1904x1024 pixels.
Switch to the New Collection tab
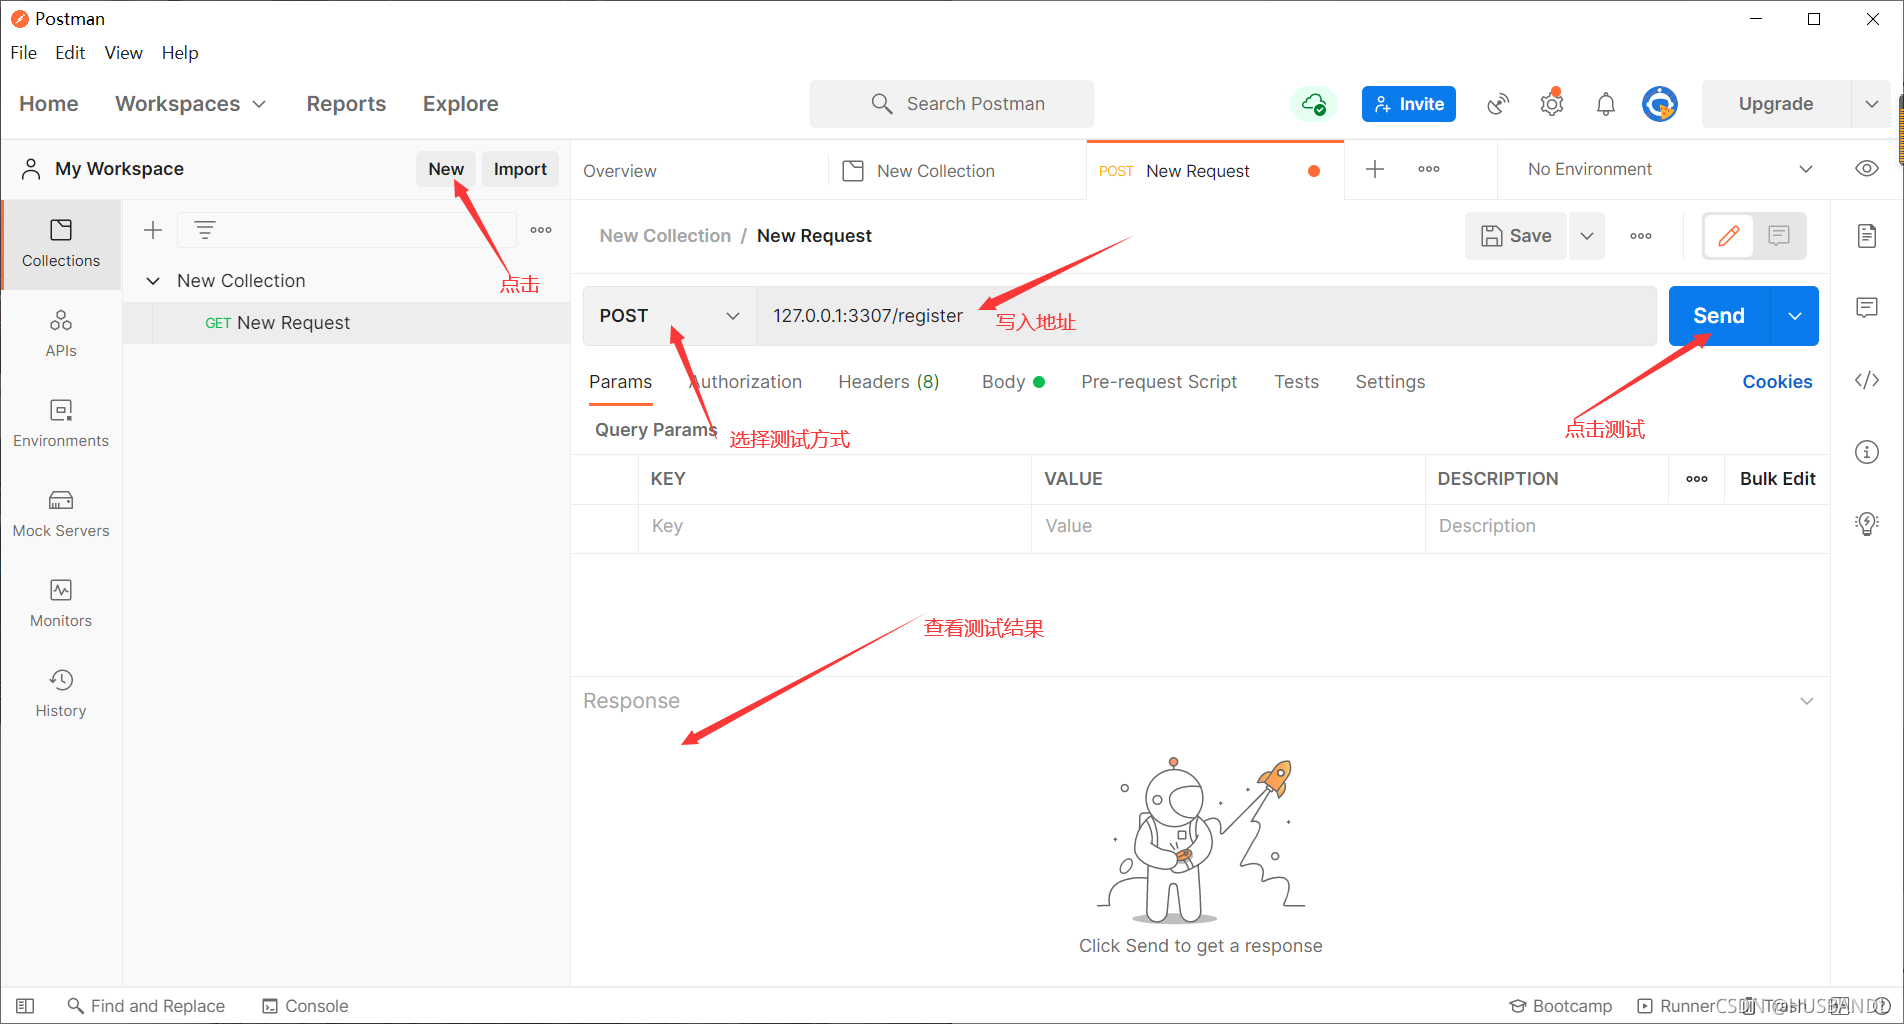click(936, 171)
